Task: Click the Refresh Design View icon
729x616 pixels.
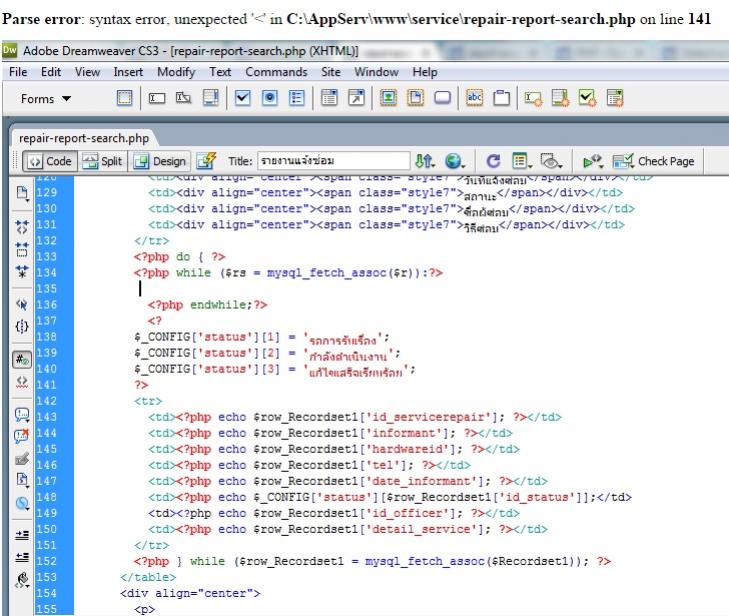Action: [493, 160]
